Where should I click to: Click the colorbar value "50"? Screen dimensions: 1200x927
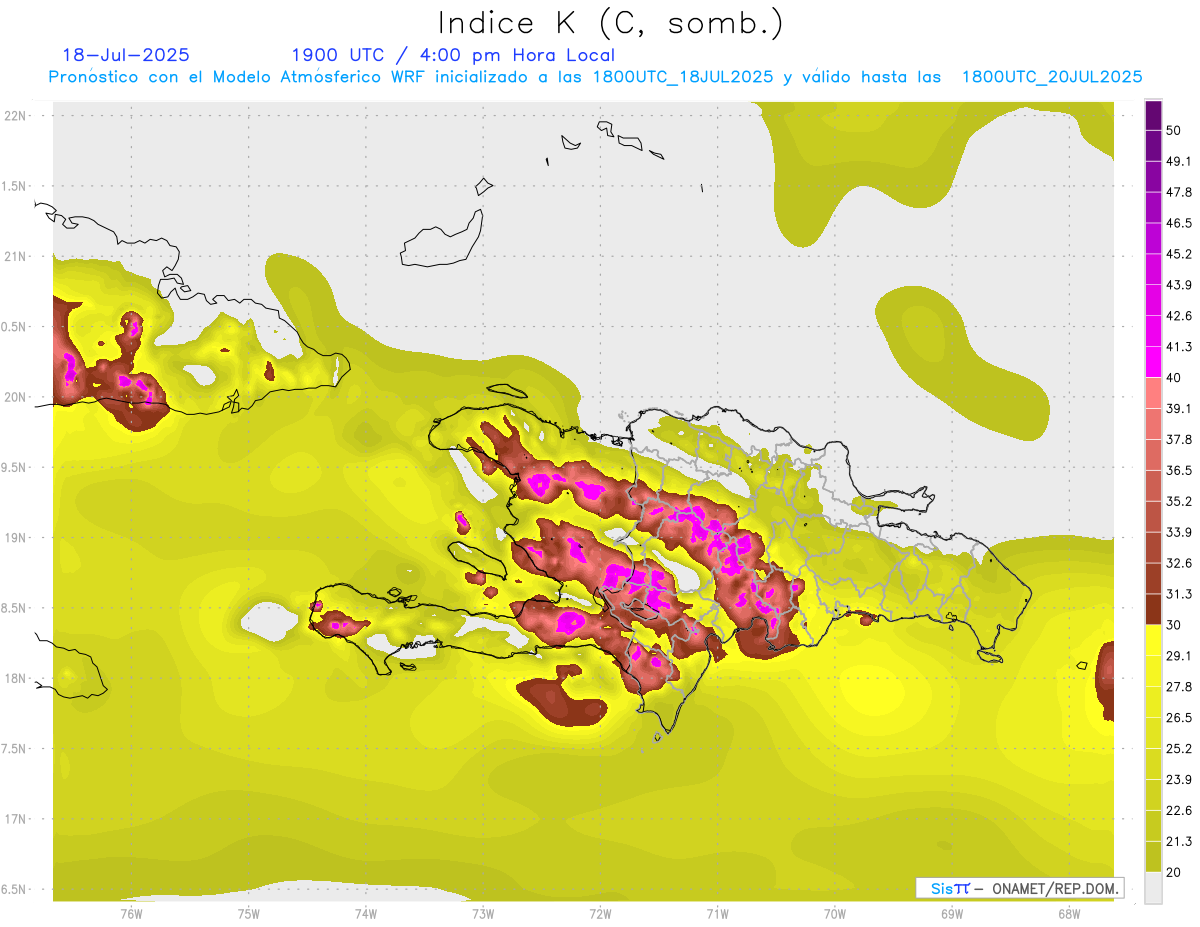[1175, 130]
